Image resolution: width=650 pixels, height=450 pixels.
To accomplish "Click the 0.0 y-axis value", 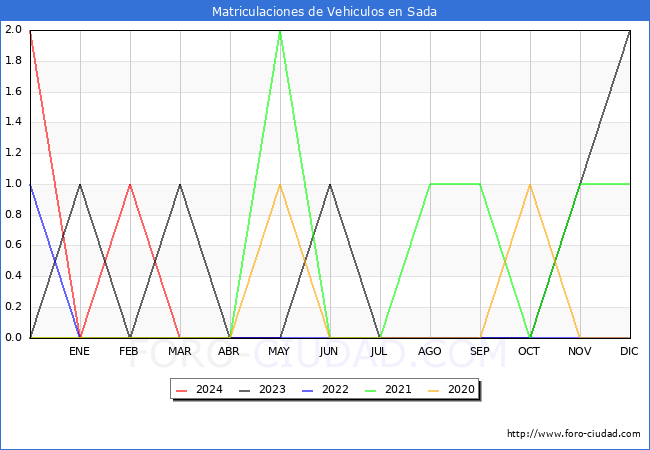I will (13, 337).
